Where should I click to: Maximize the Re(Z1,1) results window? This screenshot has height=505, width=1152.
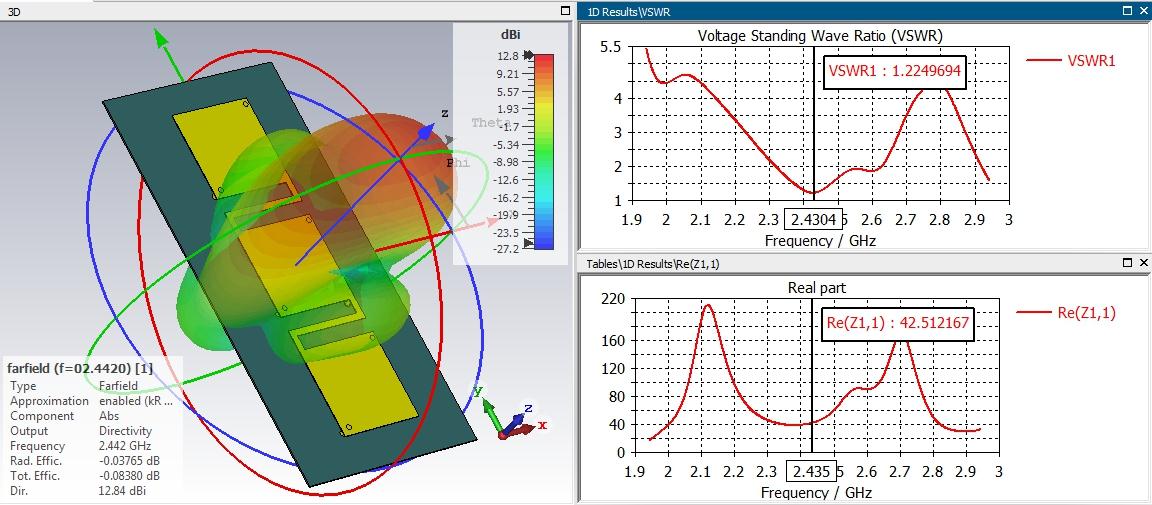pyautogui.click(x=1128, y=262)
